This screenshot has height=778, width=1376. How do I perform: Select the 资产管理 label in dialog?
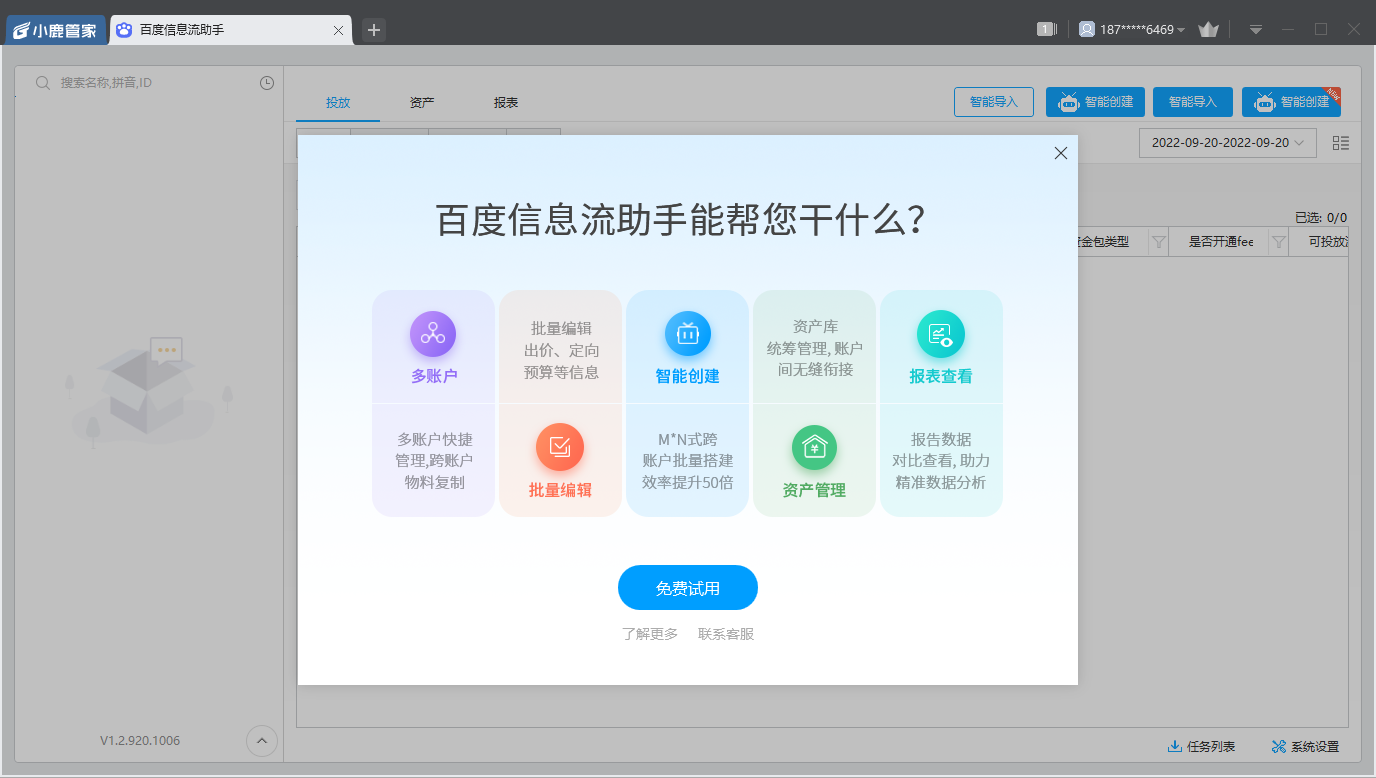814,490
